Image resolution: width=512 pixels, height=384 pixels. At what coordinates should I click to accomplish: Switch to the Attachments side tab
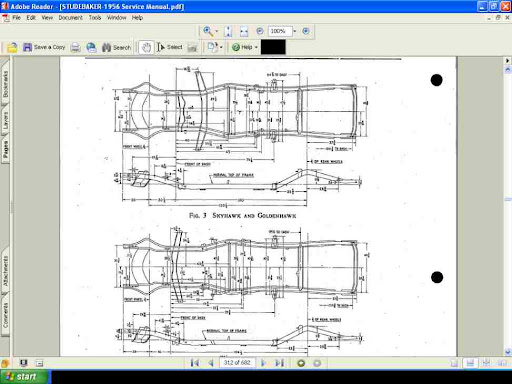5,271
